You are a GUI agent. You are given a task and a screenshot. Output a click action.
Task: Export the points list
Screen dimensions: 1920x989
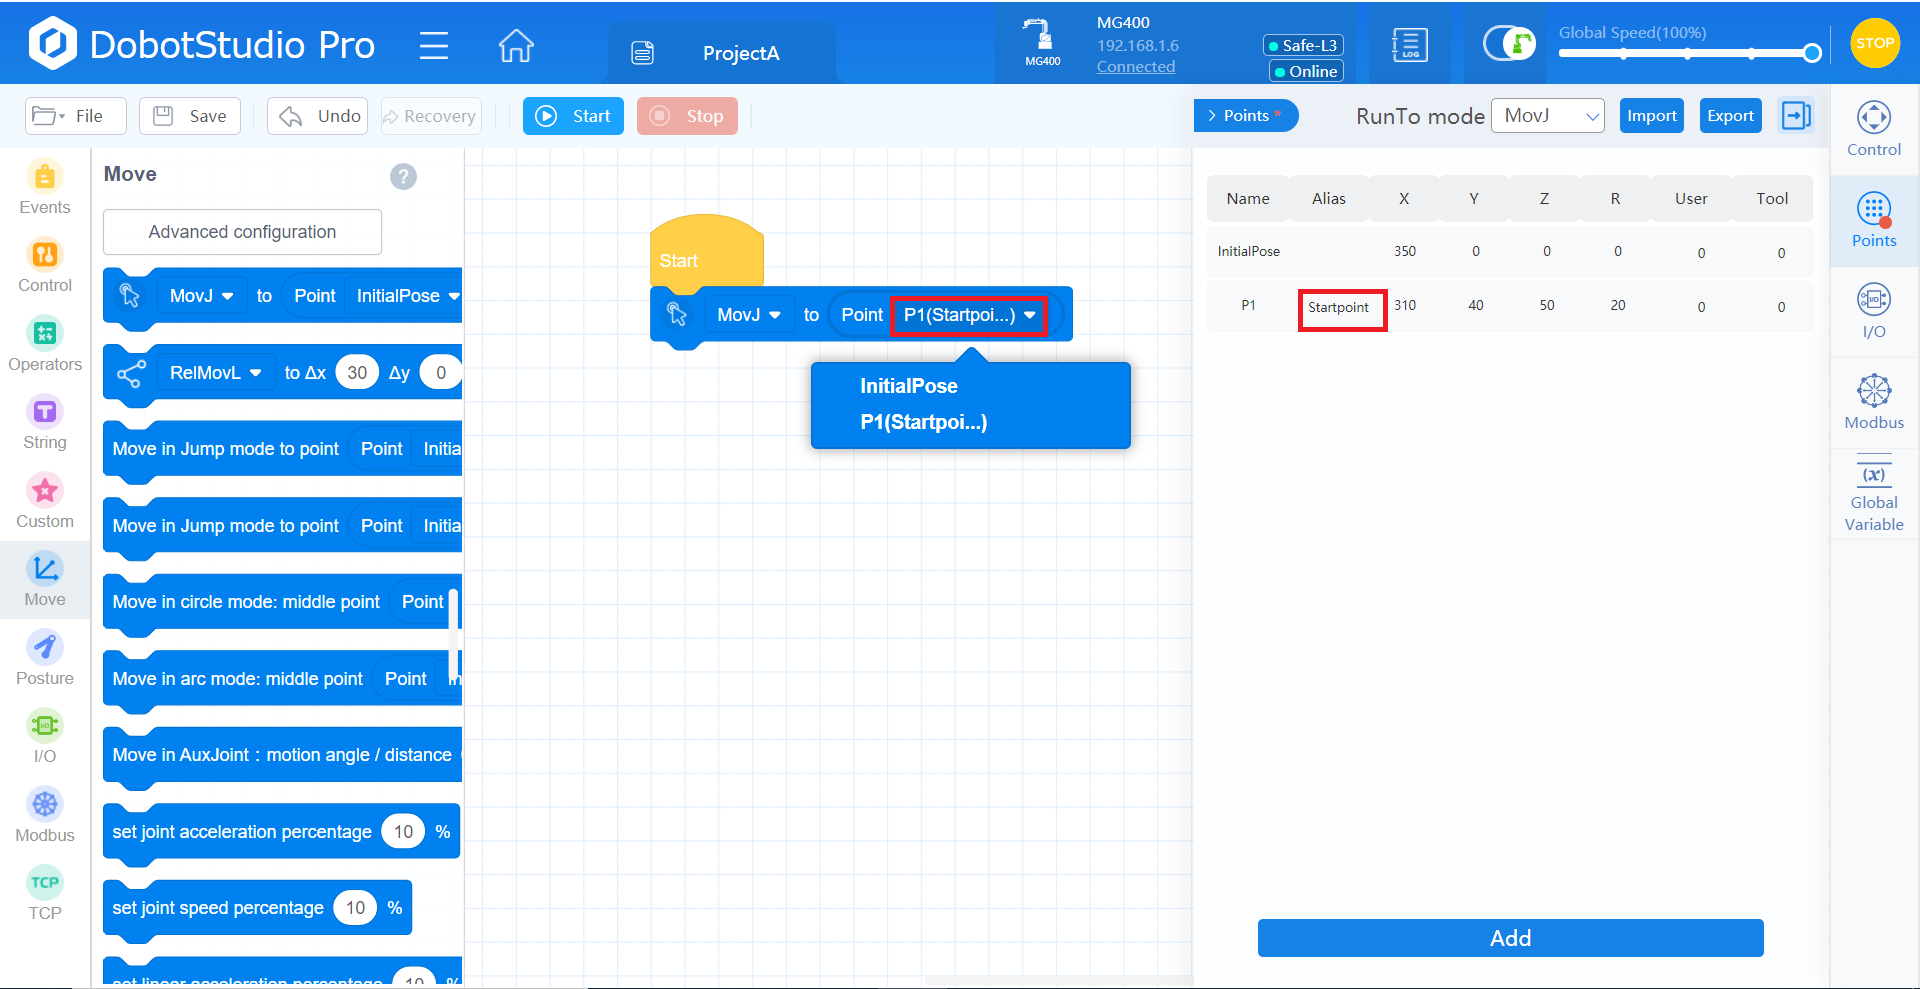(x=1730, y=115)
